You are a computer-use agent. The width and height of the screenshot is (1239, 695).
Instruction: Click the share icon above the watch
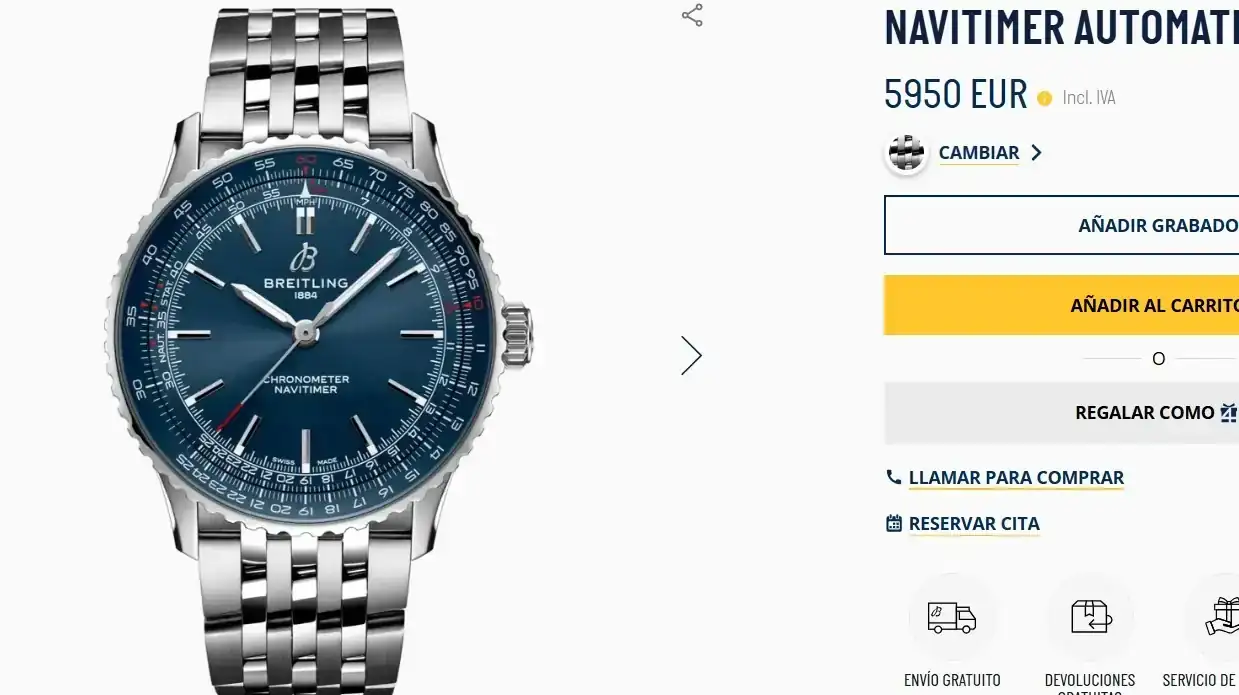pos(692,15)
